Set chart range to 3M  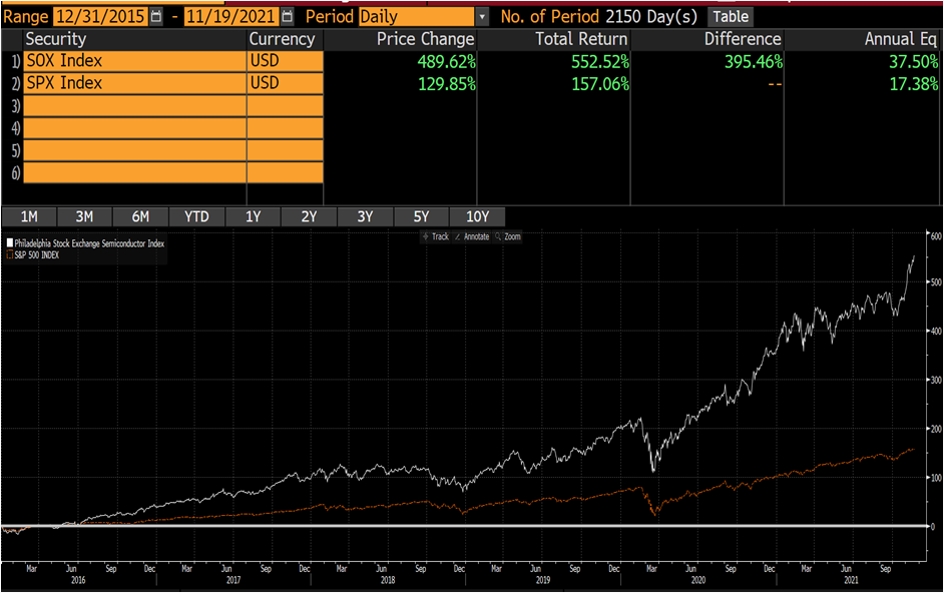(x=84, y=217)
